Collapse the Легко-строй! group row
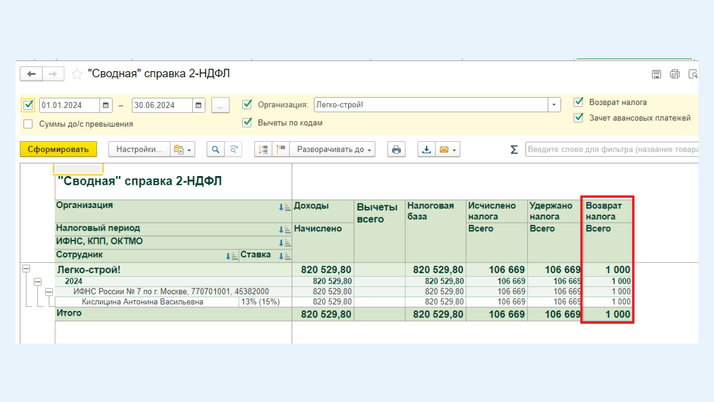714x402 pixels. coord(27,269)
